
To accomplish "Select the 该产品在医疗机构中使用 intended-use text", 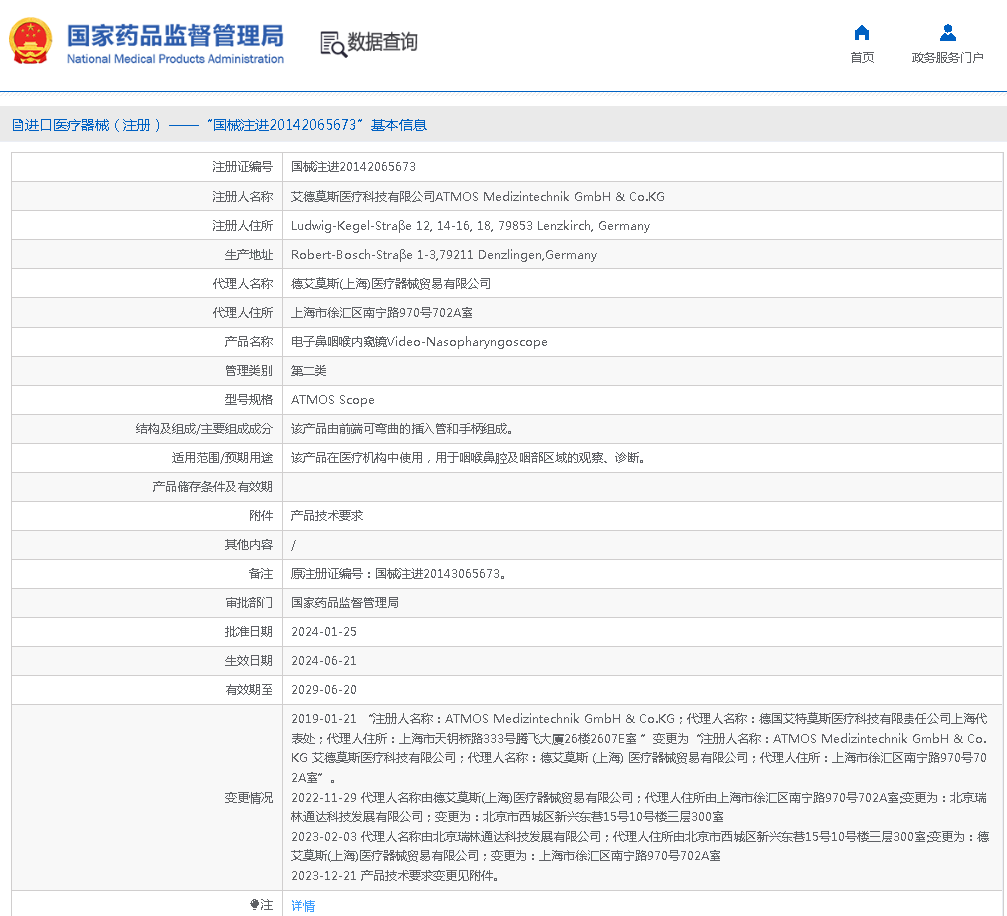I will click(468, 457).
